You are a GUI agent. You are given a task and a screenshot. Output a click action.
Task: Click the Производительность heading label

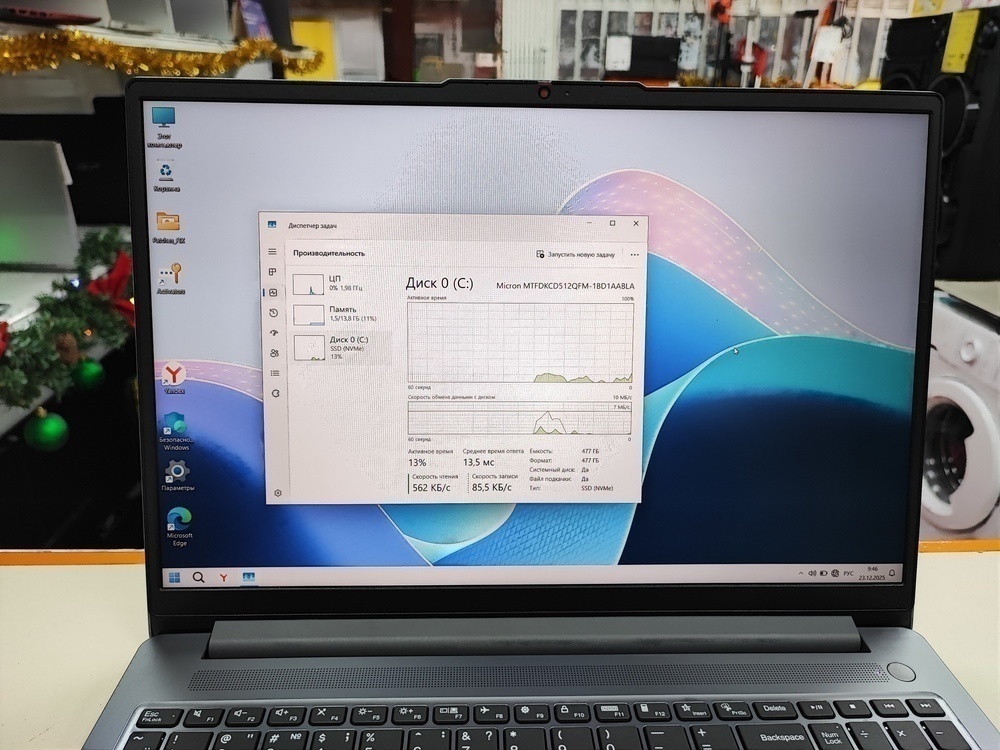pos(330,251)
